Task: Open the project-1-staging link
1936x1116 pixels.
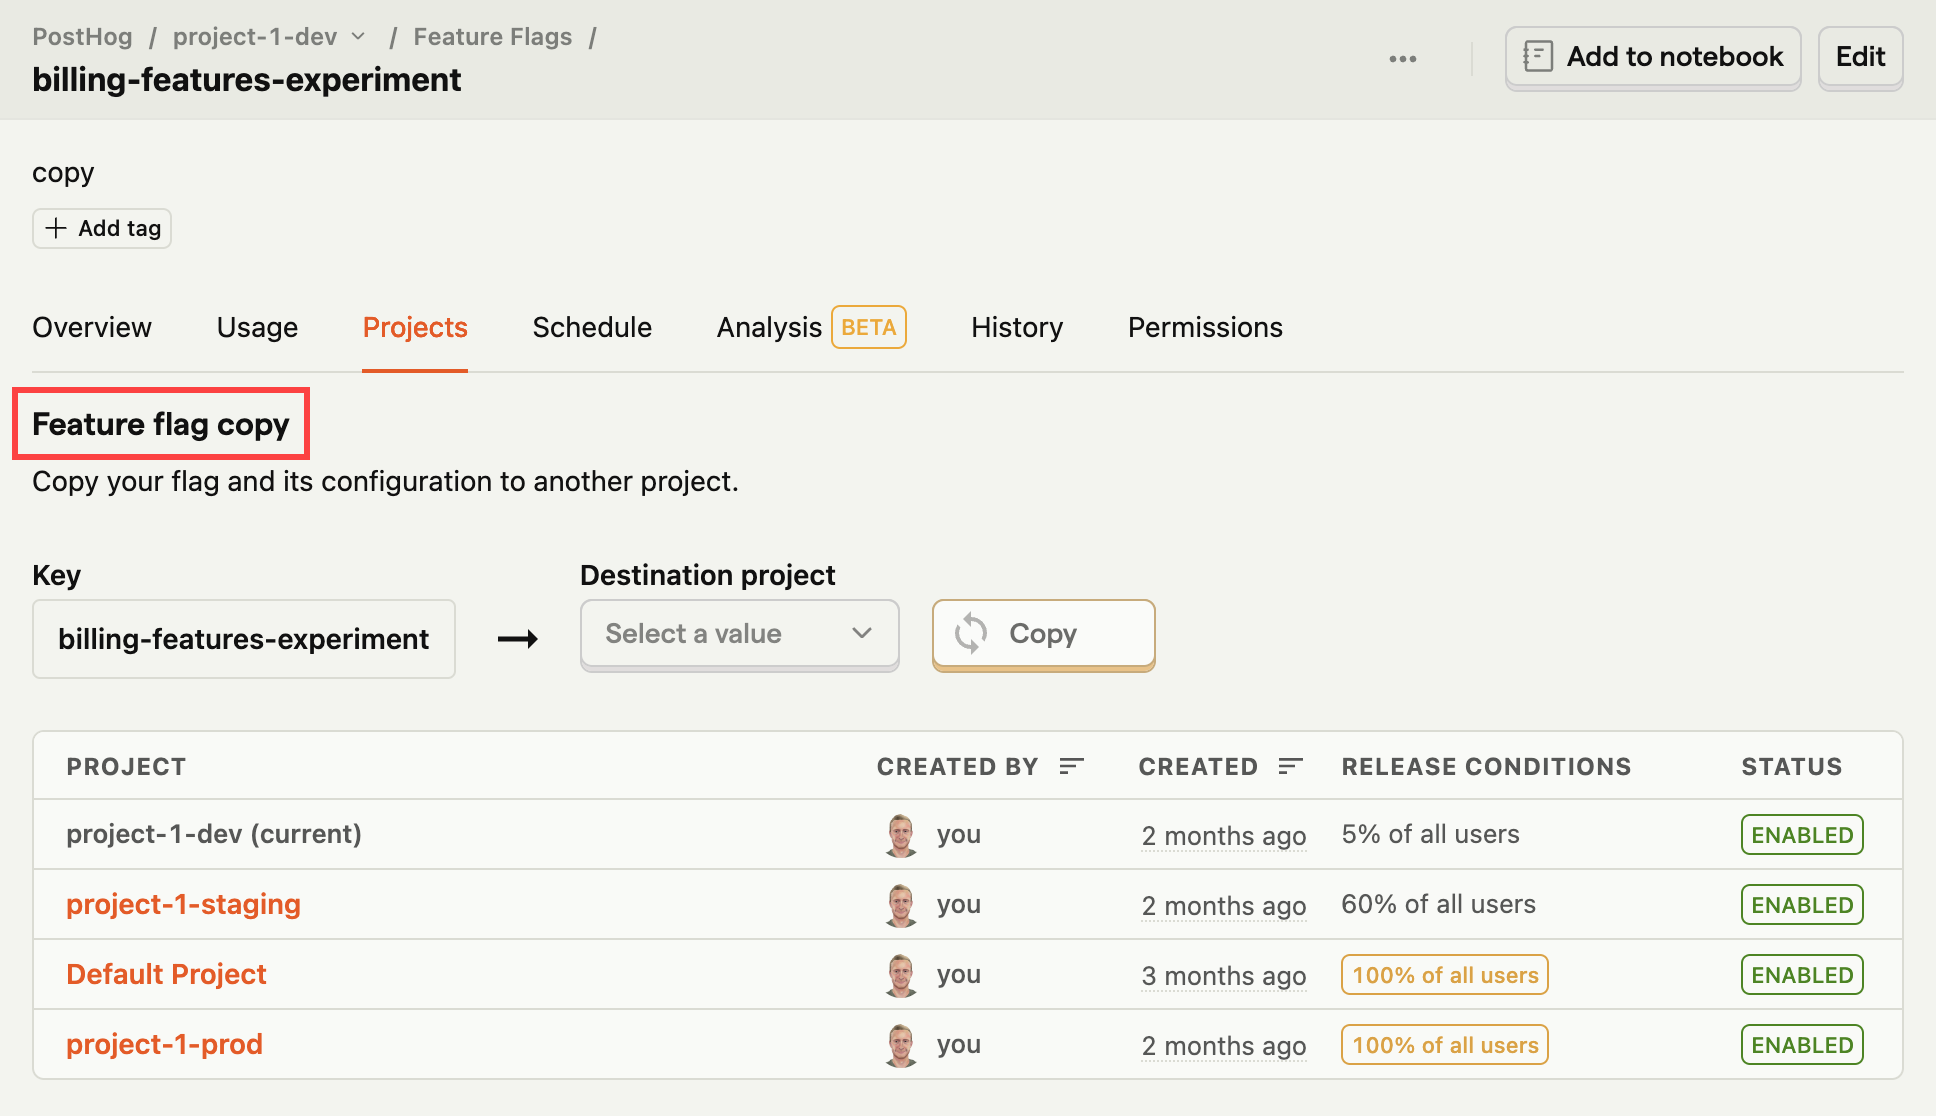Action: pyautogui.click(x=183, y=904)
